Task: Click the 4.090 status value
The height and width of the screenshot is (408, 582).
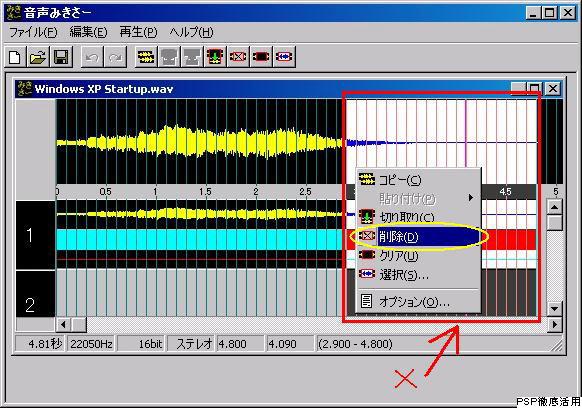Action: pos(290,344)
